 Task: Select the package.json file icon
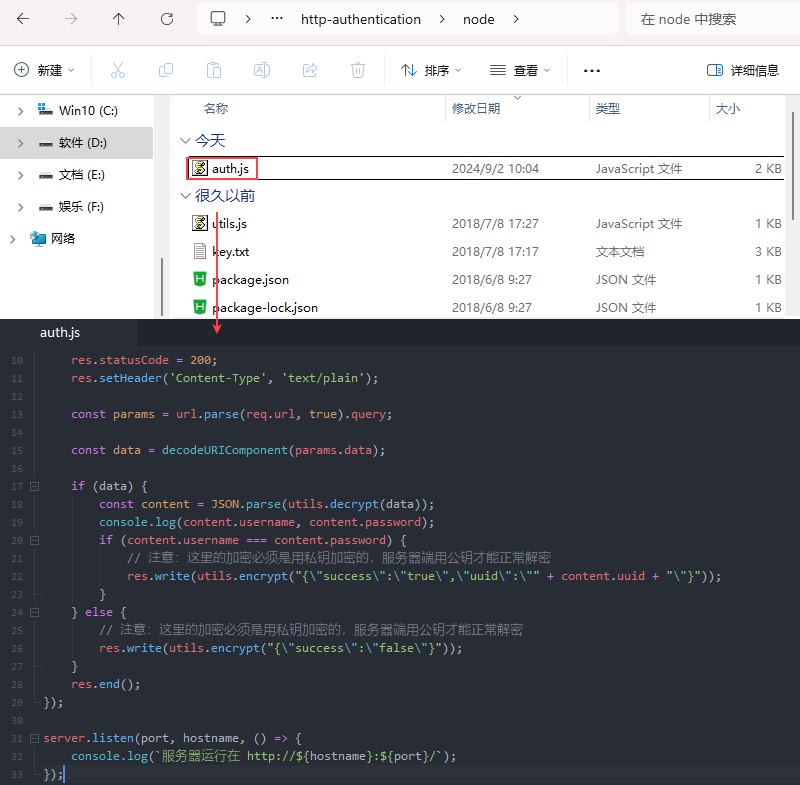click(199, 279)
